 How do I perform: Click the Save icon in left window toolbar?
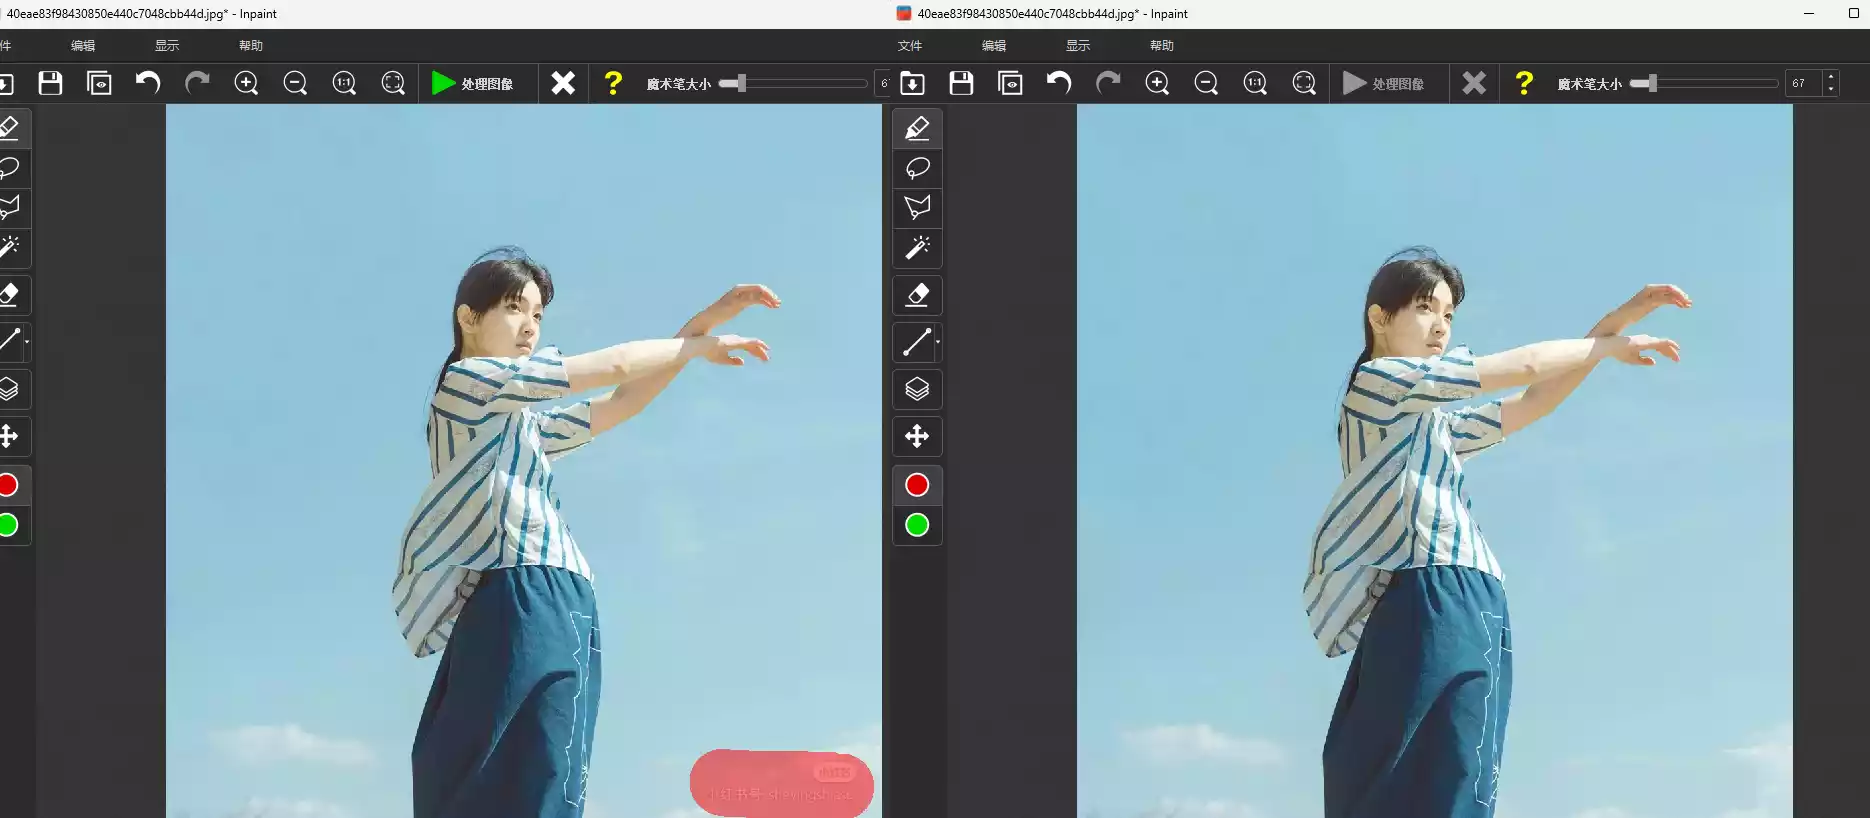(x=50, y=83)
